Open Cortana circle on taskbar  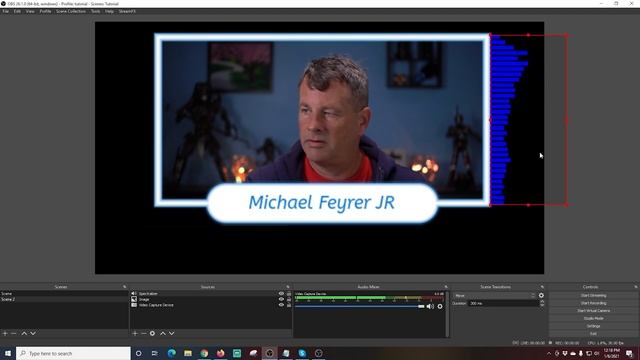(138, 353)
